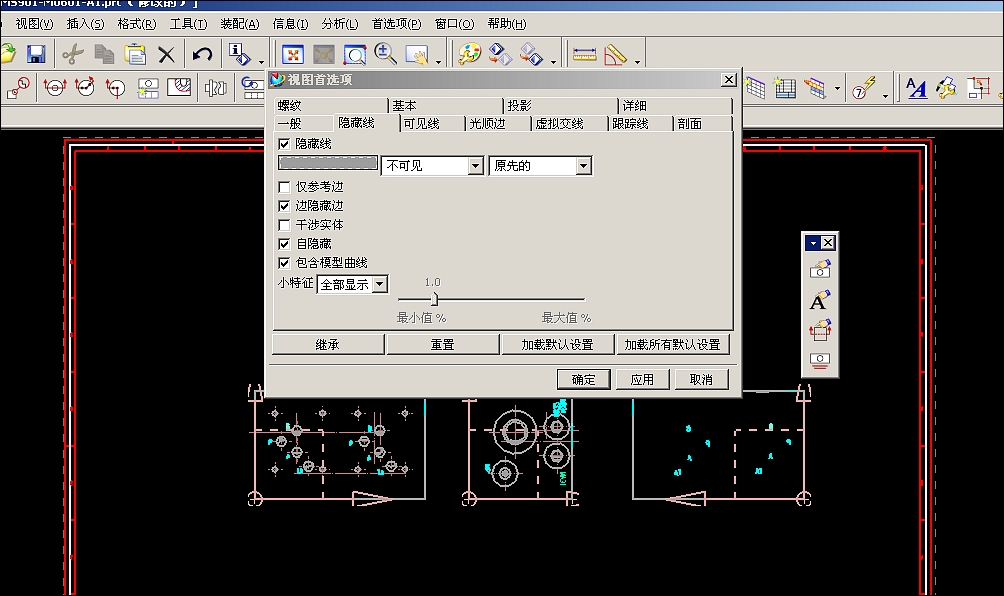Select the Pan hand tool
Screen dimensions: 1004x596
click(417, 54)
